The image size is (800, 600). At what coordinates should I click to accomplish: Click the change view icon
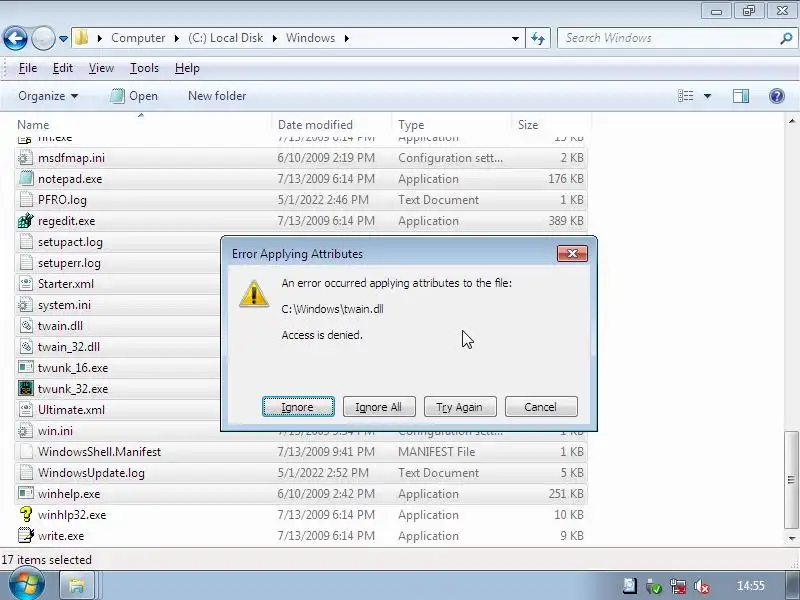point(685,96)
